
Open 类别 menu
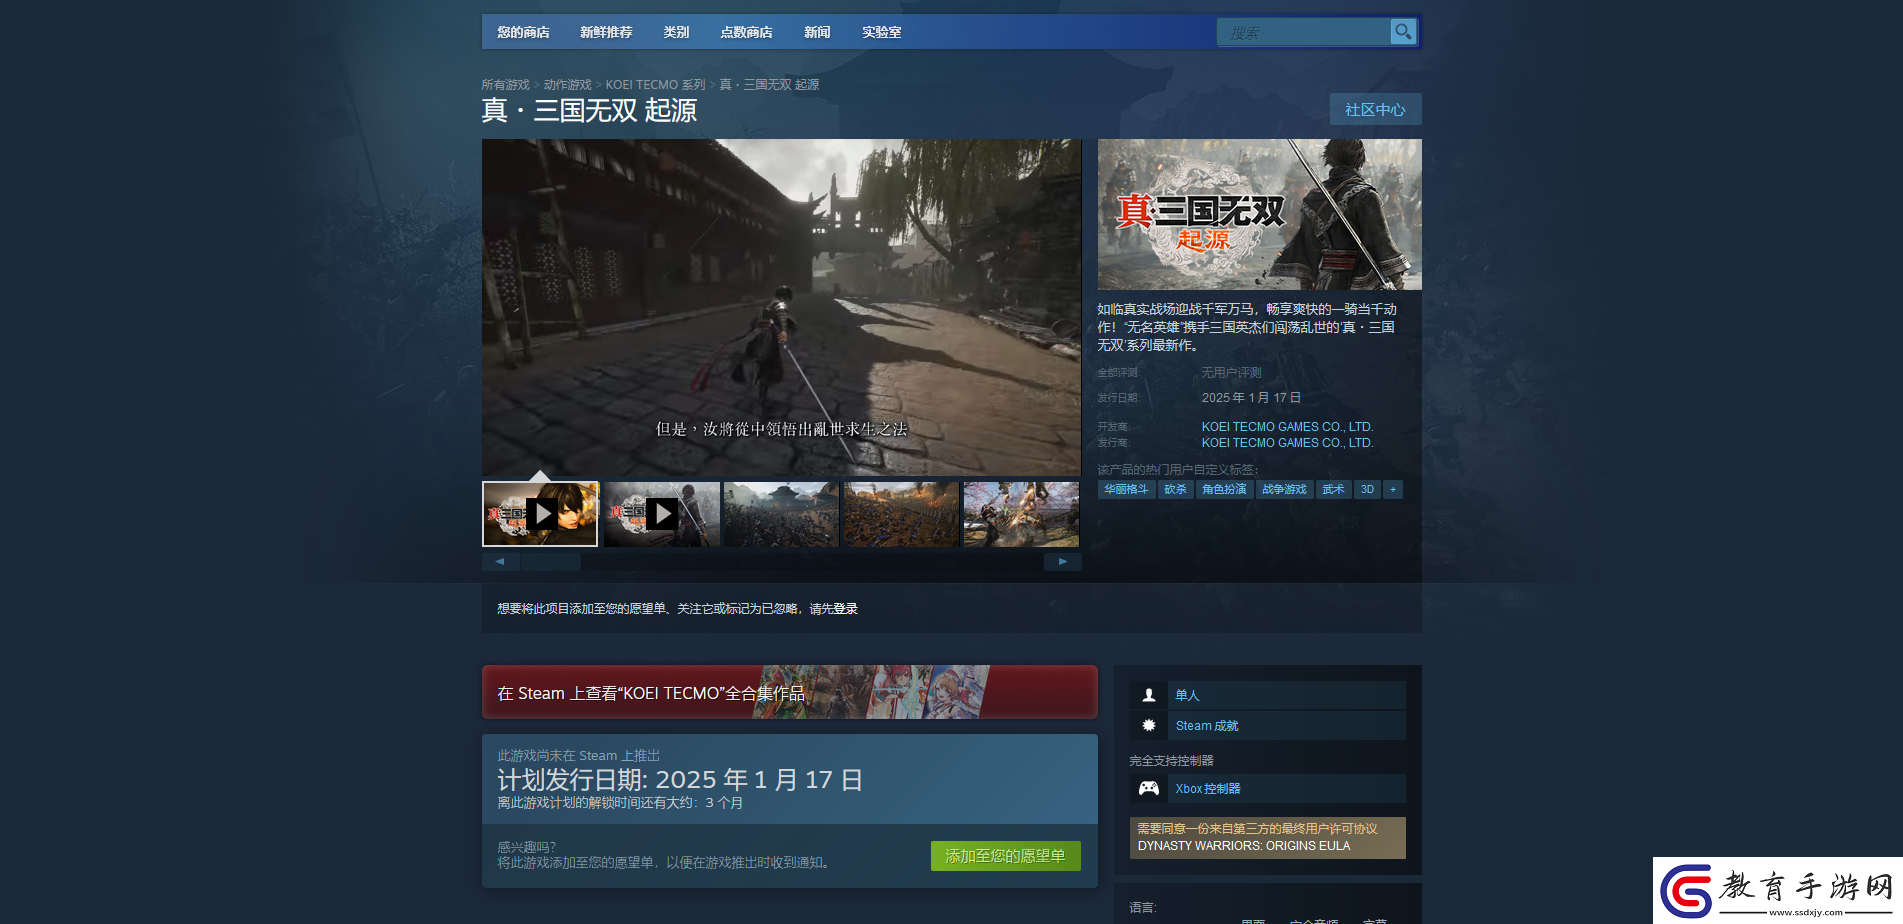676,32
